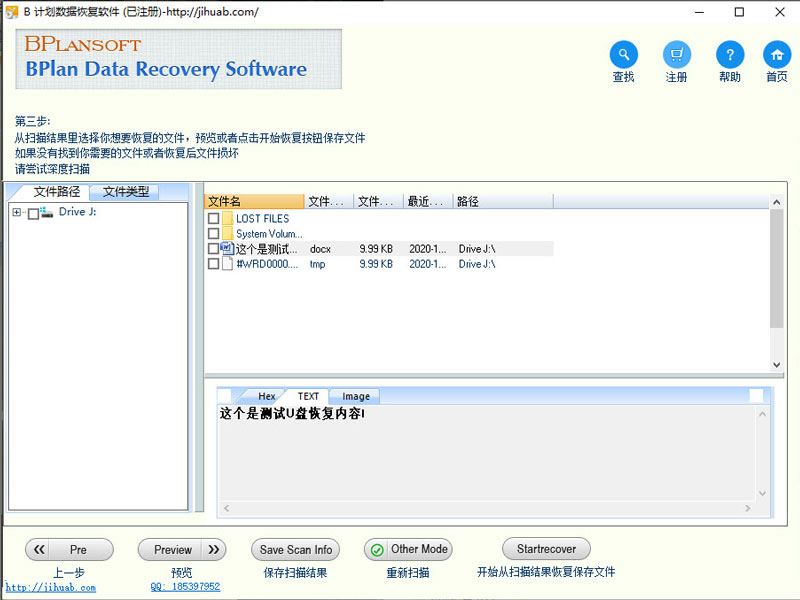Click the BPlan Data Recovery Software banner
Image resolution: width=800 pixels, height=600 pixels.
(179, 59)
